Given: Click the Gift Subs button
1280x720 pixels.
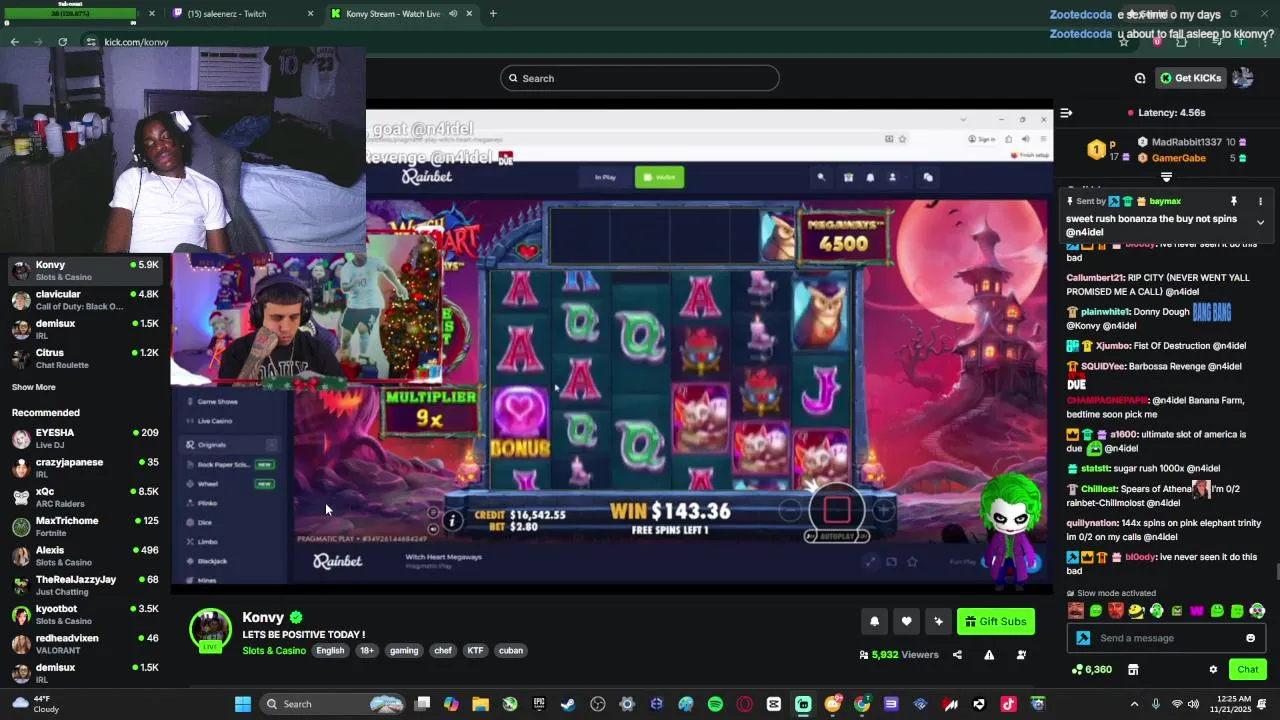Looking at the screenshot, I should pos(995,621).
